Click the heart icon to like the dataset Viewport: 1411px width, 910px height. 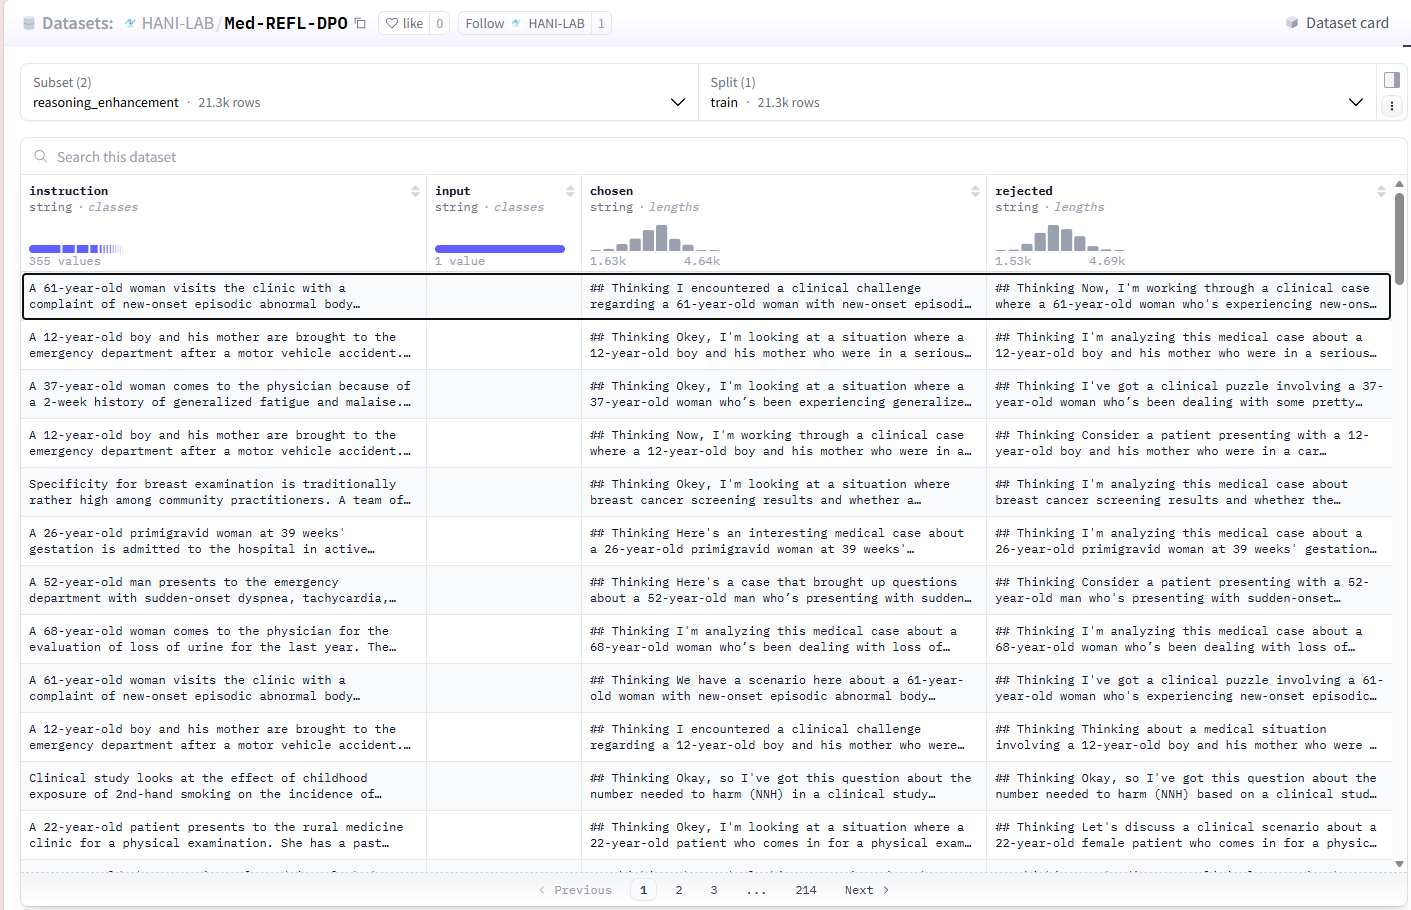[390, 22]
